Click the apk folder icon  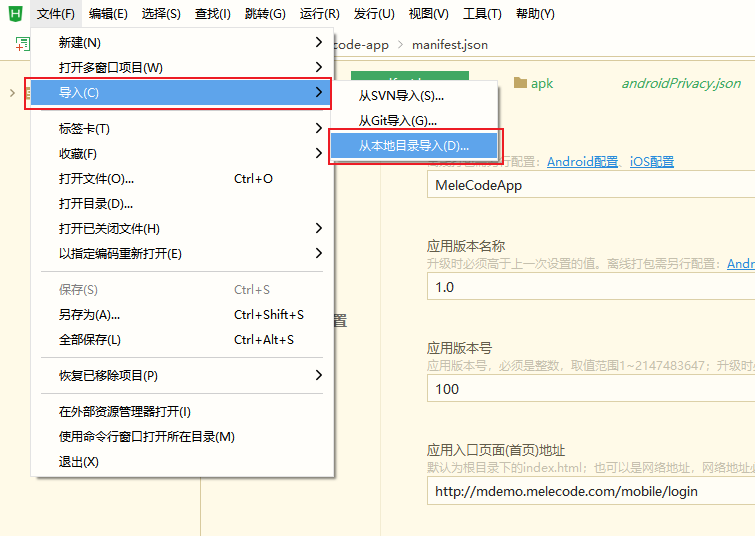[520, 84]
